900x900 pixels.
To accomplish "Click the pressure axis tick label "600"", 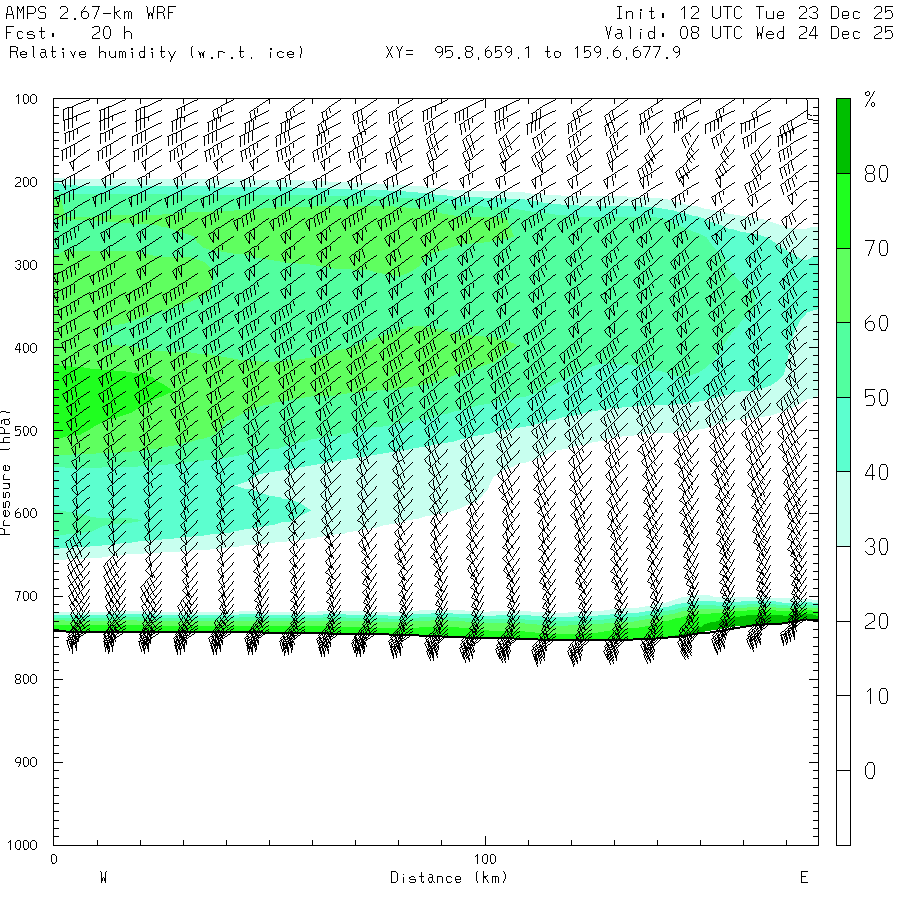I will (26, 514).
